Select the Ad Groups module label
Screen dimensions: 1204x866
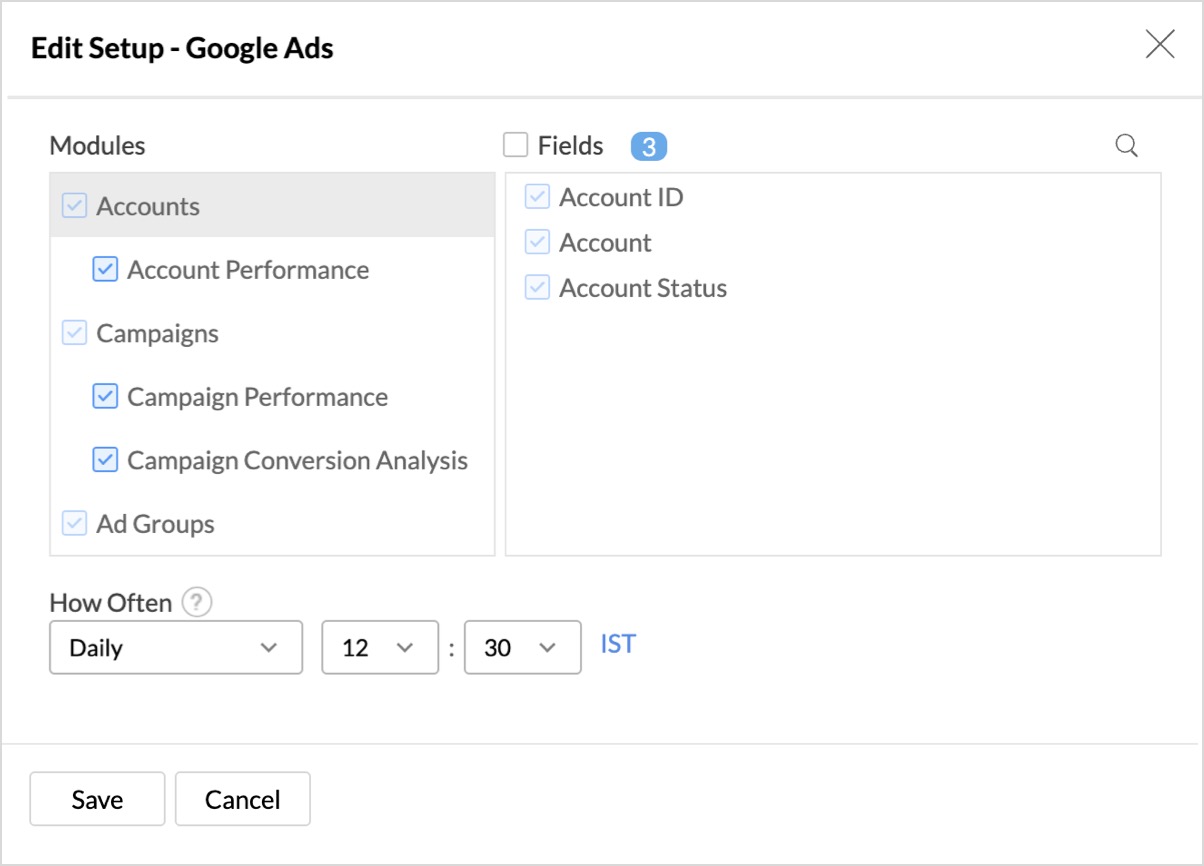pos(155,523)
